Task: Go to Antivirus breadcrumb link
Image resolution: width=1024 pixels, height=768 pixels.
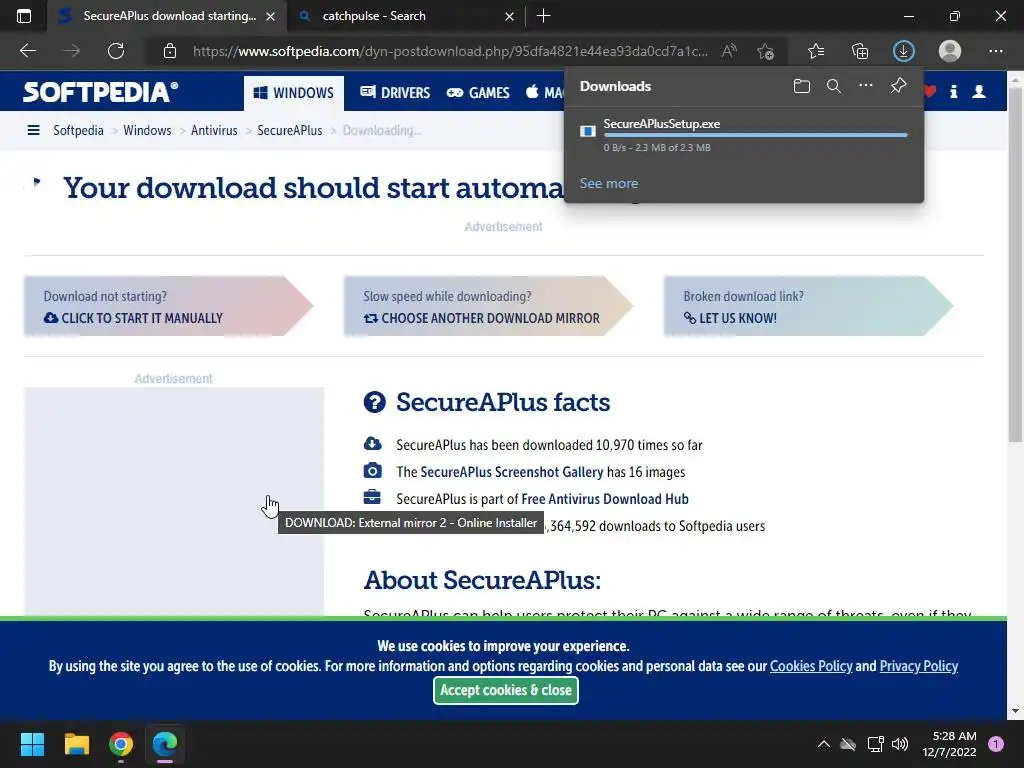Action: tap(214, 130)
